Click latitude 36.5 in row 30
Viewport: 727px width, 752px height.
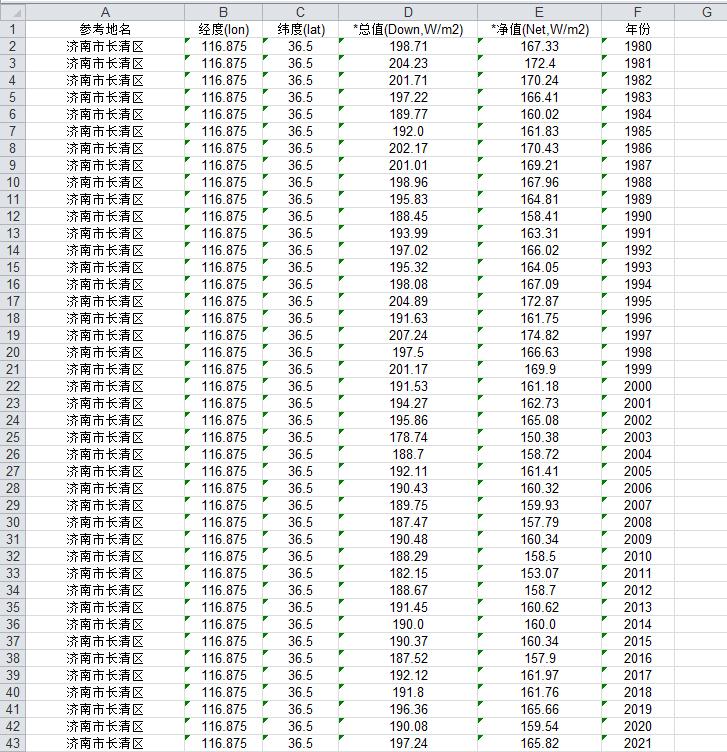[301, 522]
